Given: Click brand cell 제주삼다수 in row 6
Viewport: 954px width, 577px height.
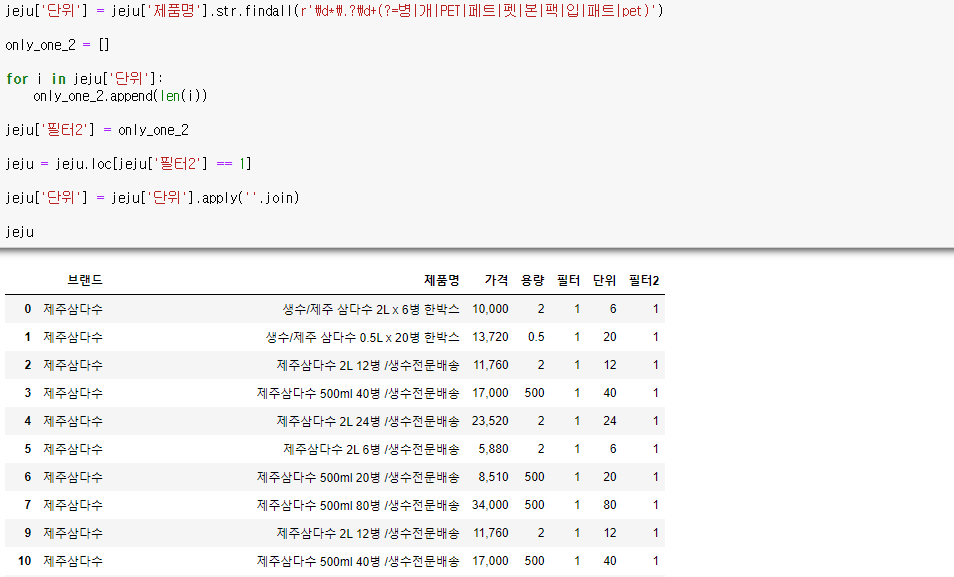Looking at the screenshot, I should pyautogui.click(x=73, y=477).
